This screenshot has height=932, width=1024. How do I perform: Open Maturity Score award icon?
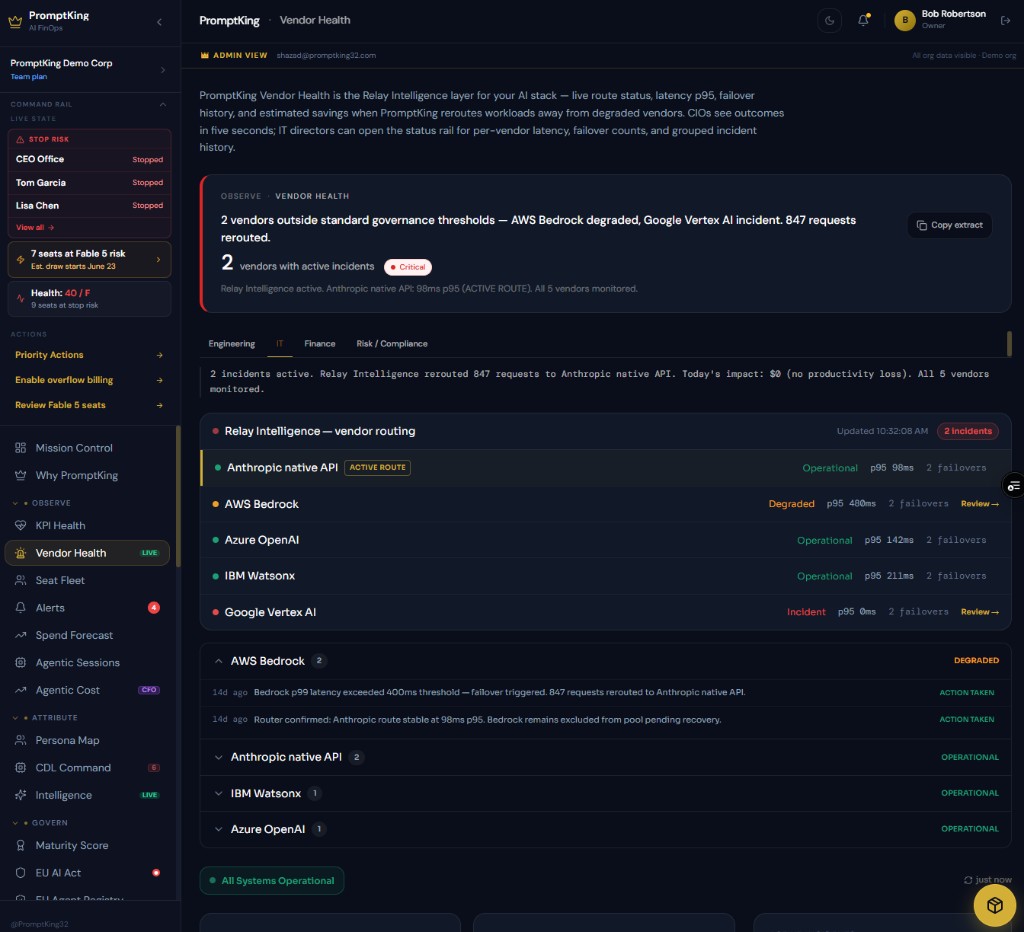pyautogui.click(x=21, y=846)
